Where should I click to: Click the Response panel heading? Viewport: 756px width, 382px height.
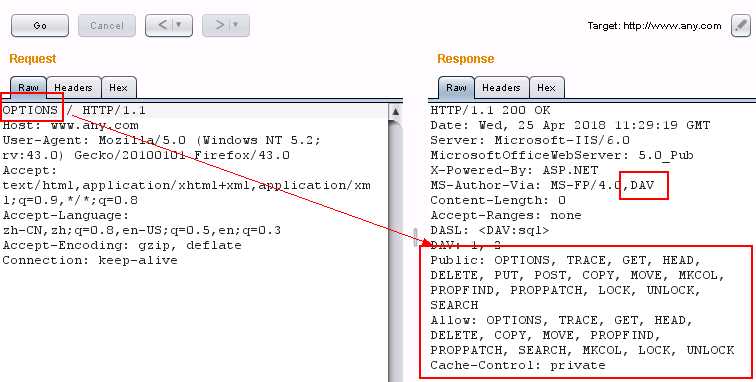(465, 59)
